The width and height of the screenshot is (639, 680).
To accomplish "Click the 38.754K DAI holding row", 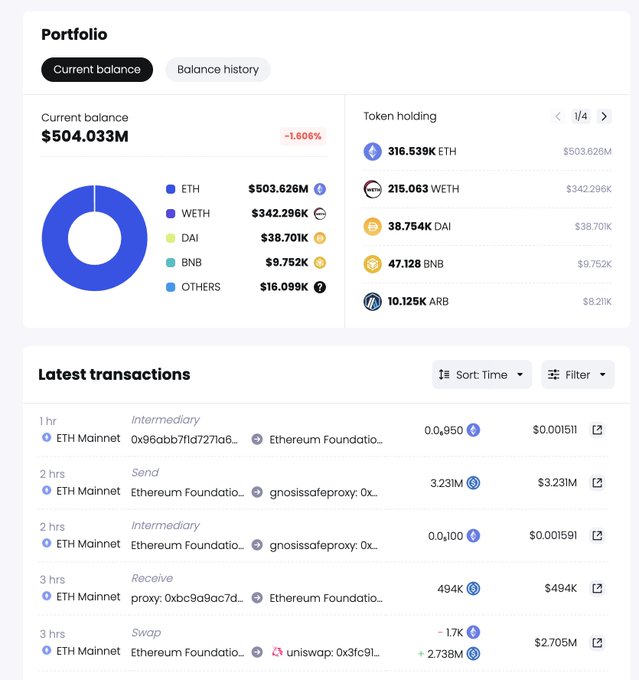I will click(487, 226).
